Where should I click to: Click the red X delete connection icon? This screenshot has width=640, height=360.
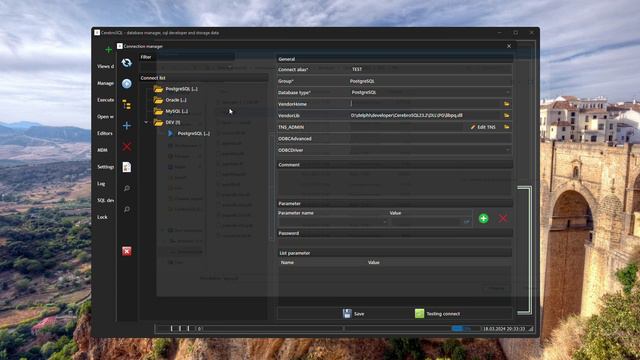[127, 147]
